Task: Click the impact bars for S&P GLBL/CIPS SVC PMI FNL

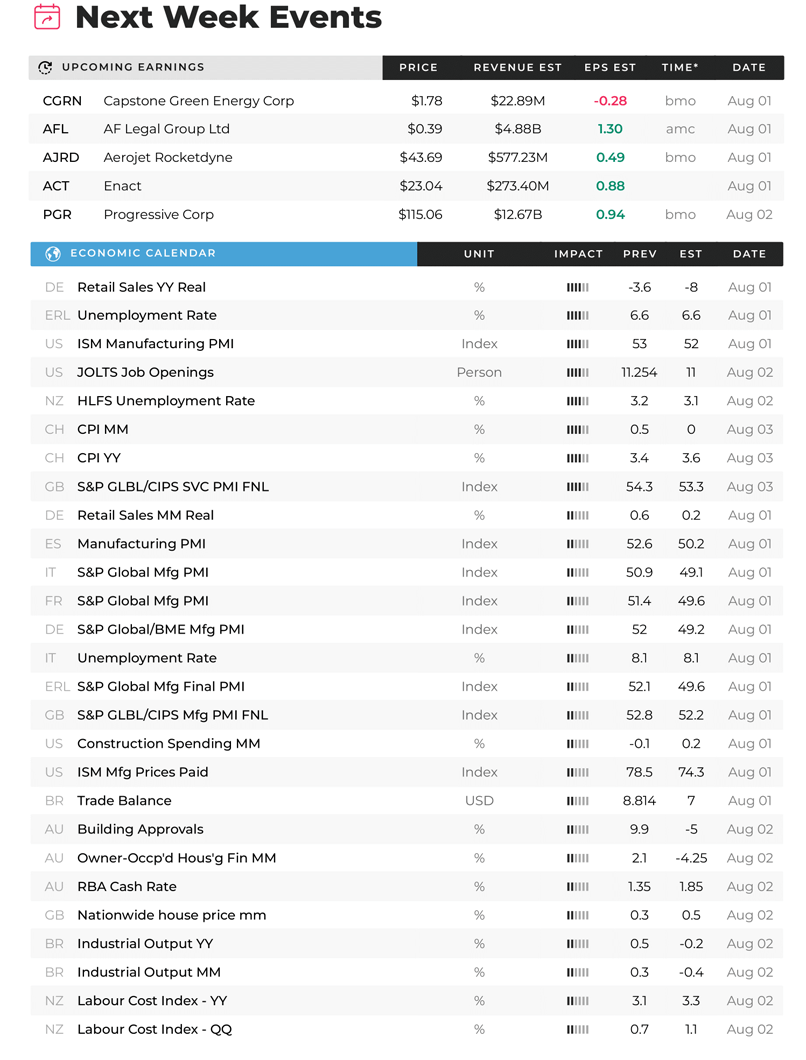Action: [577, 487]
